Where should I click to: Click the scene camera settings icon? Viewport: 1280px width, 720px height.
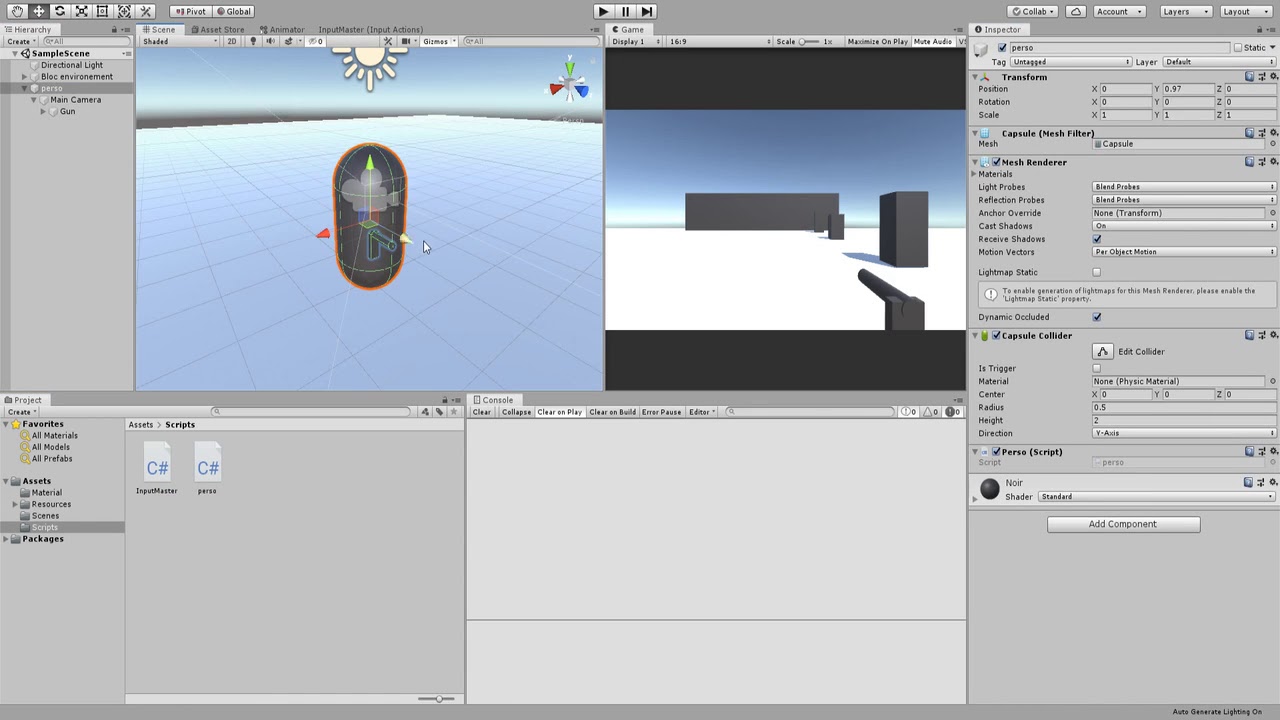pos(407,41)
